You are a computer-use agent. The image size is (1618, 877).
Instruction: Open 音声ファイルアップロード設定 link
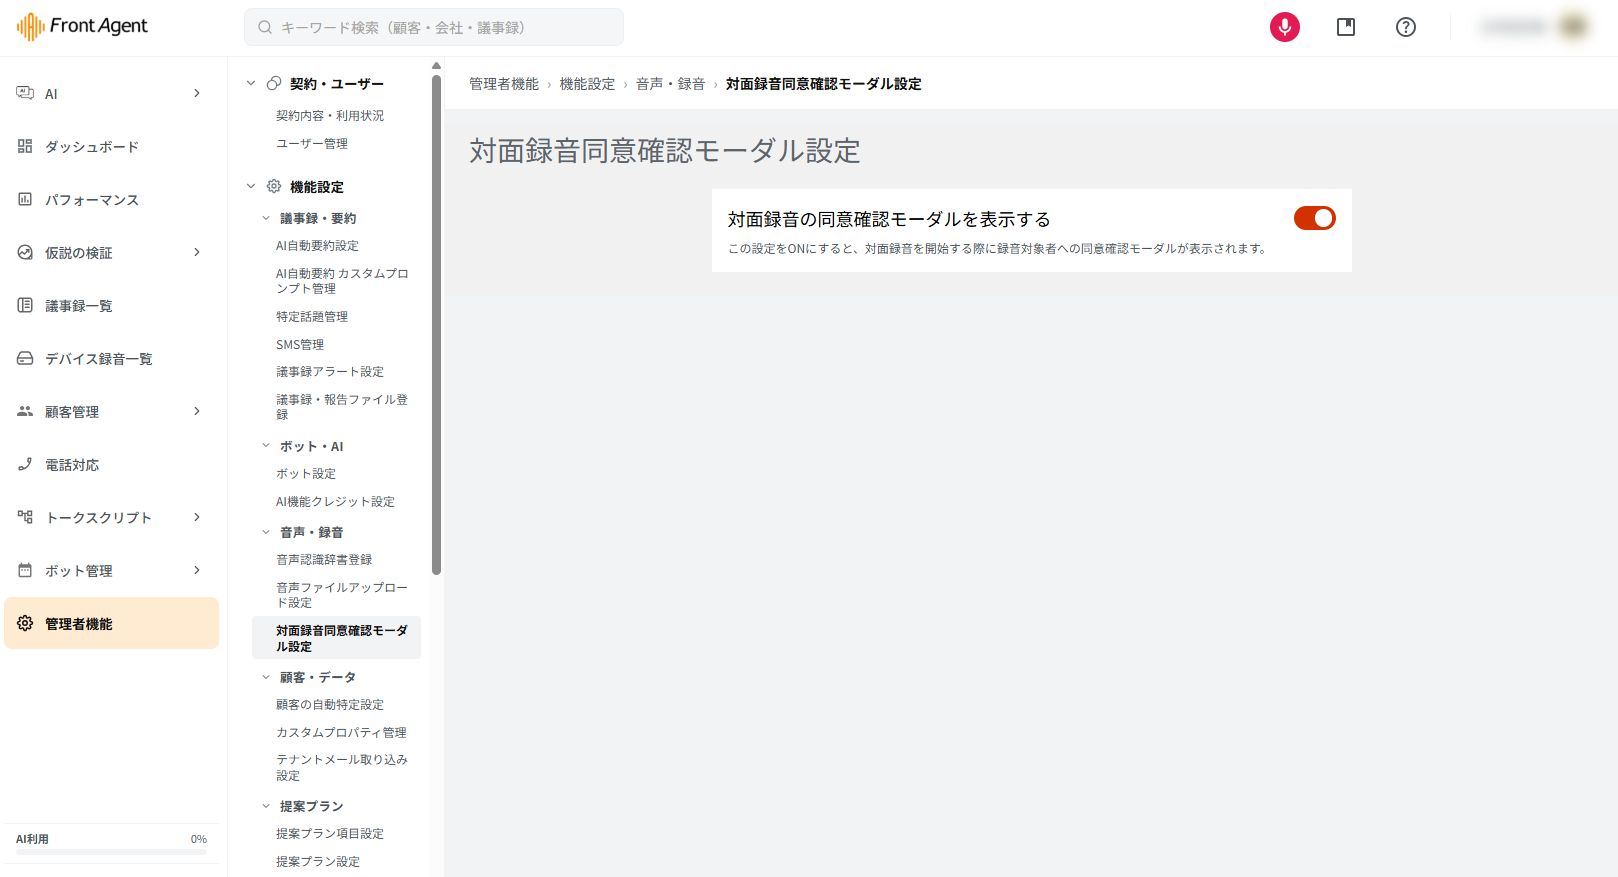click(x=342, y=595)
